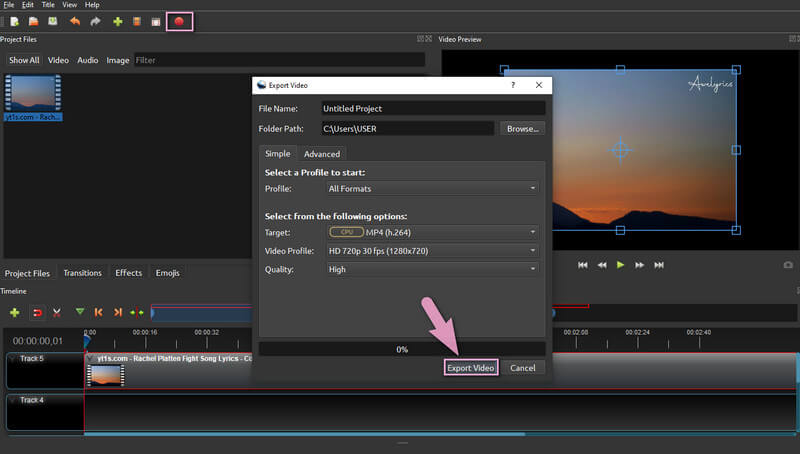
Task: Click the Undo arrow icon
Action: coord(75,21)
